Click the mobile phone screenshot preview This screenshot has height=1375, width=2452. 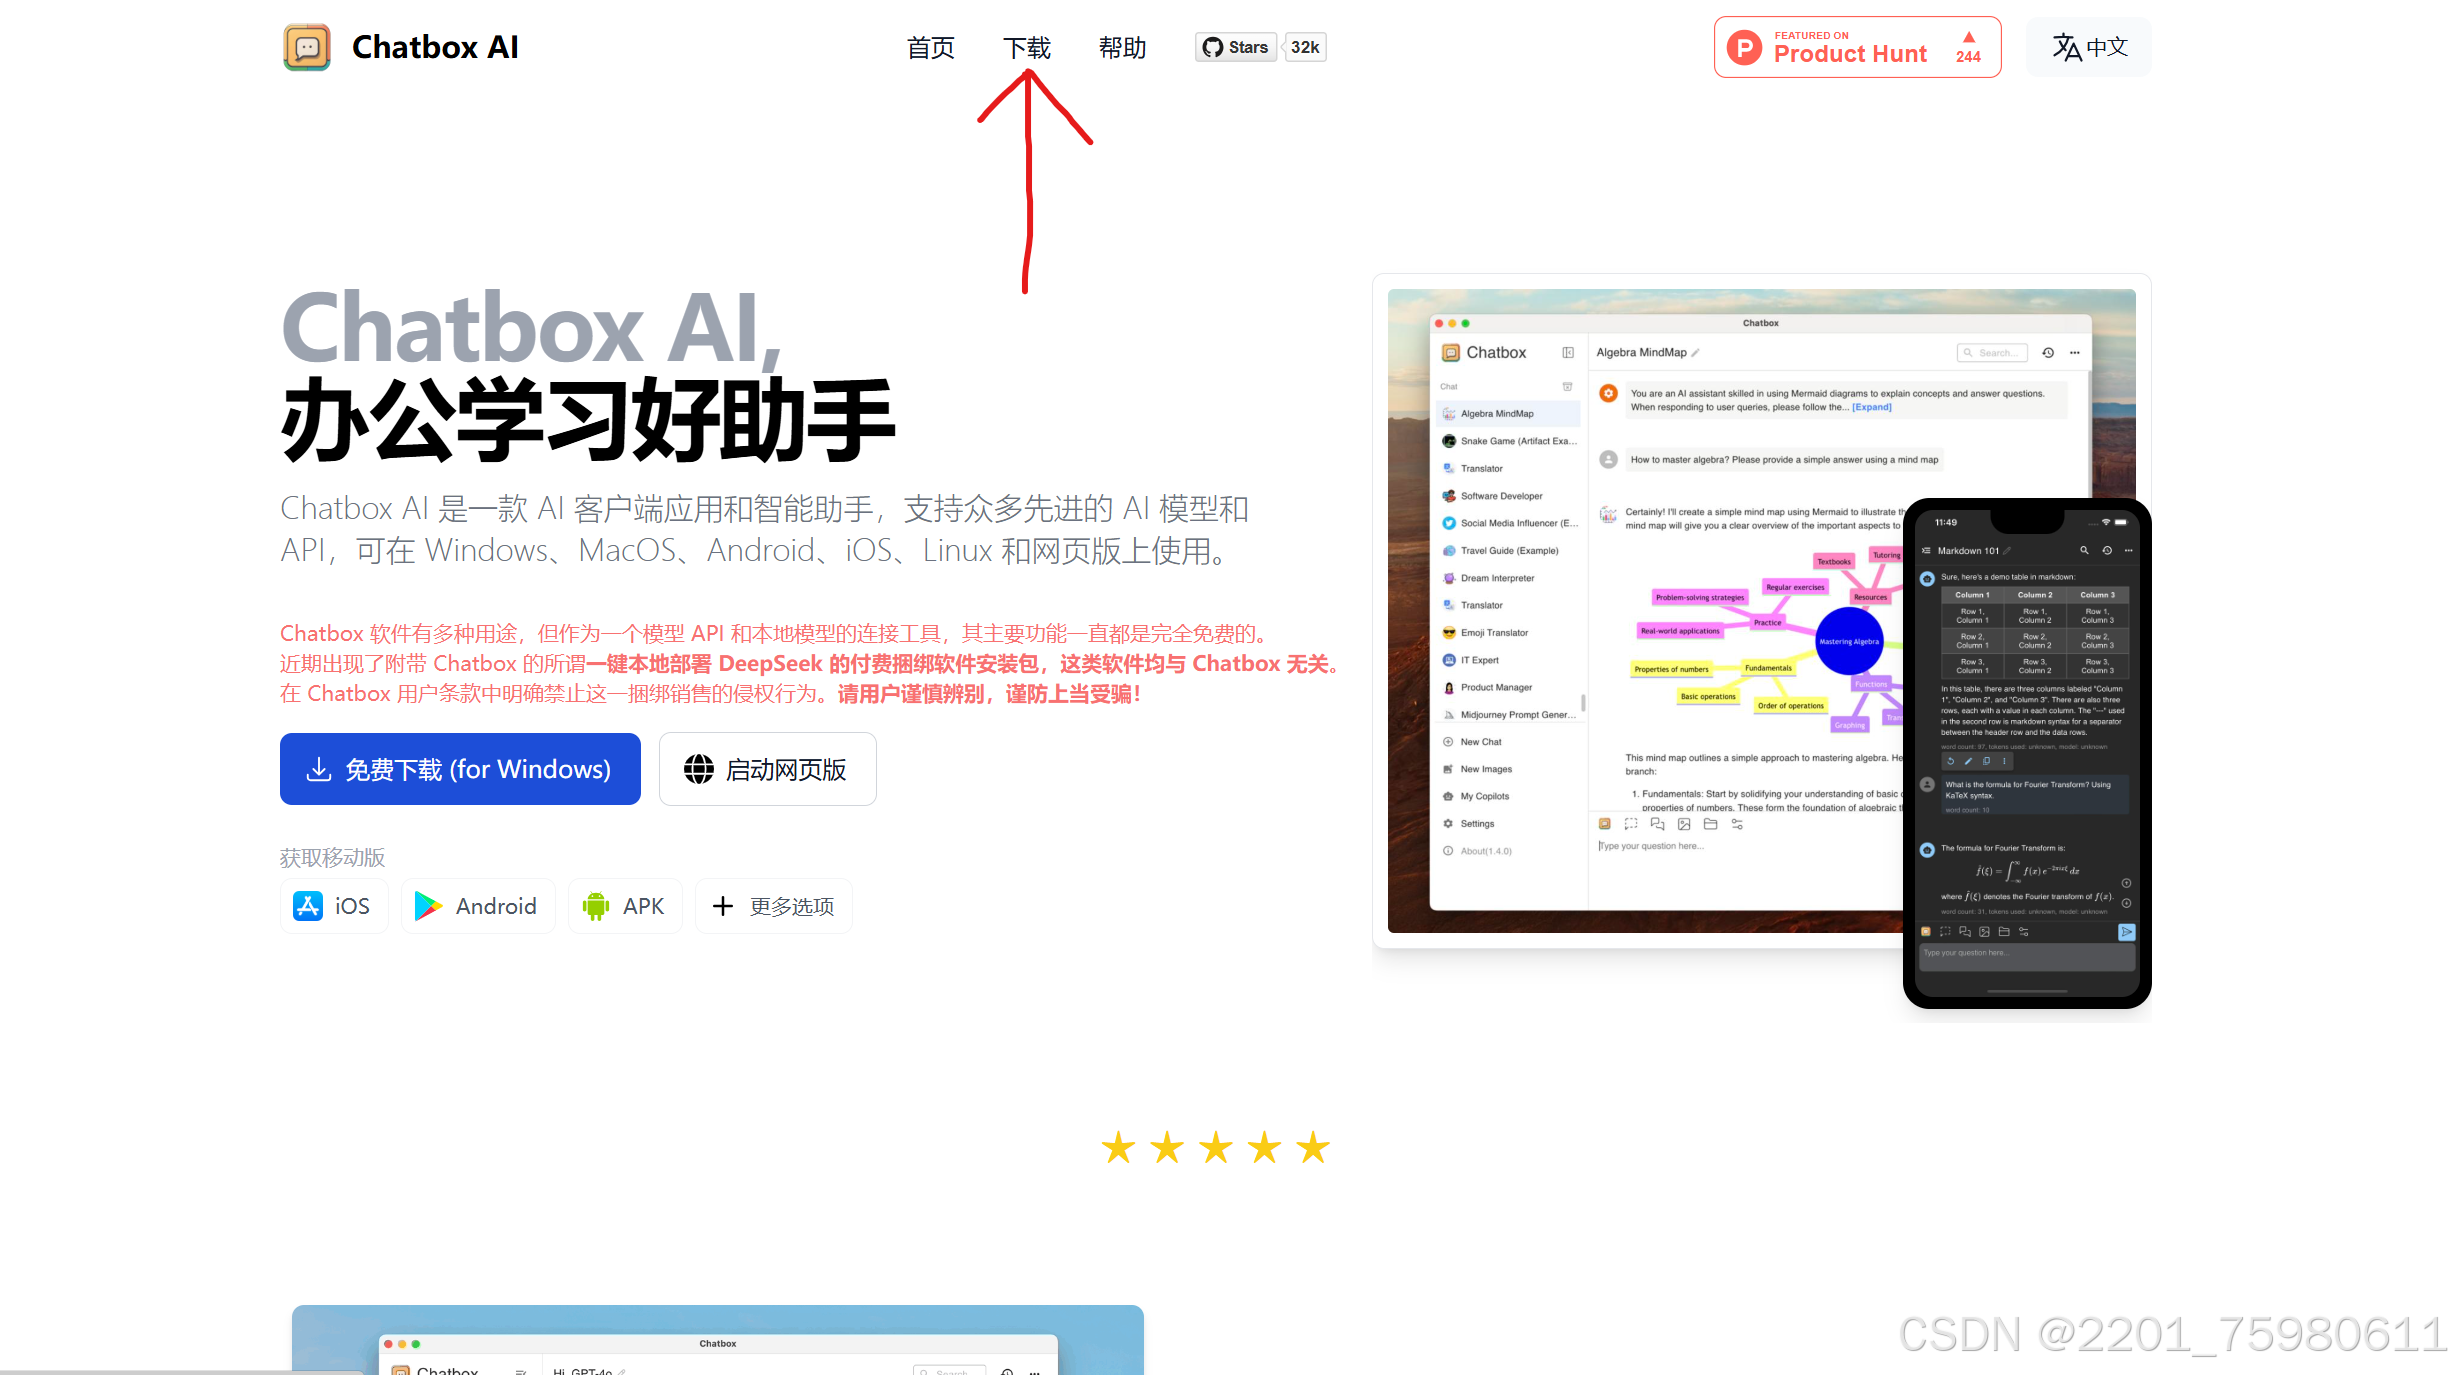2027,752
